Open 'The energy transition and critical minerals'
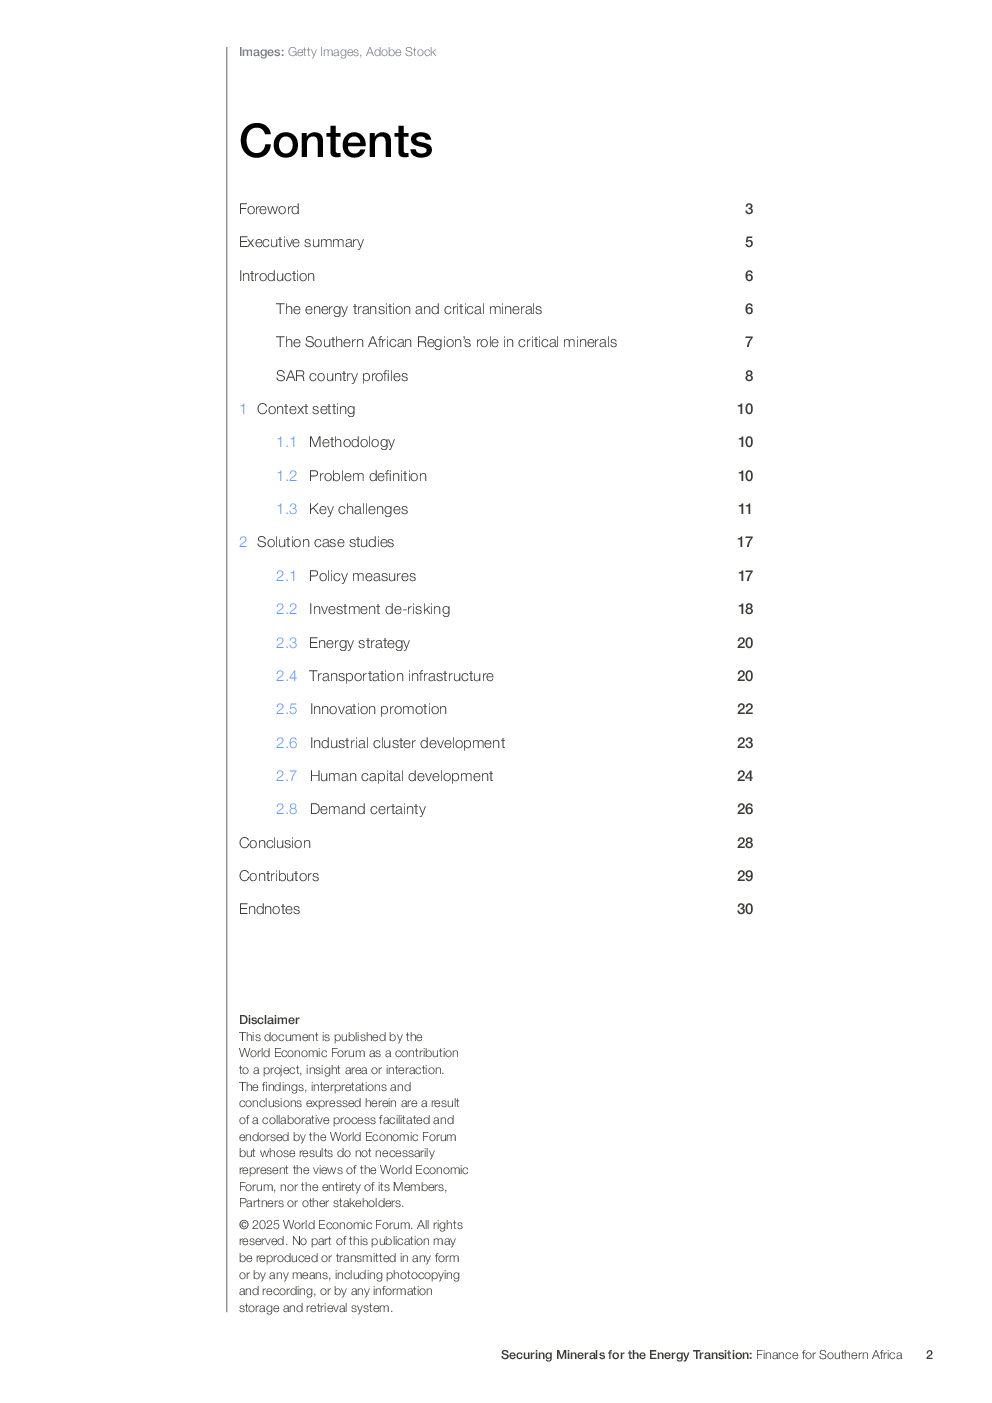Viewport: 992px width, 1403px height. (408, 309)
